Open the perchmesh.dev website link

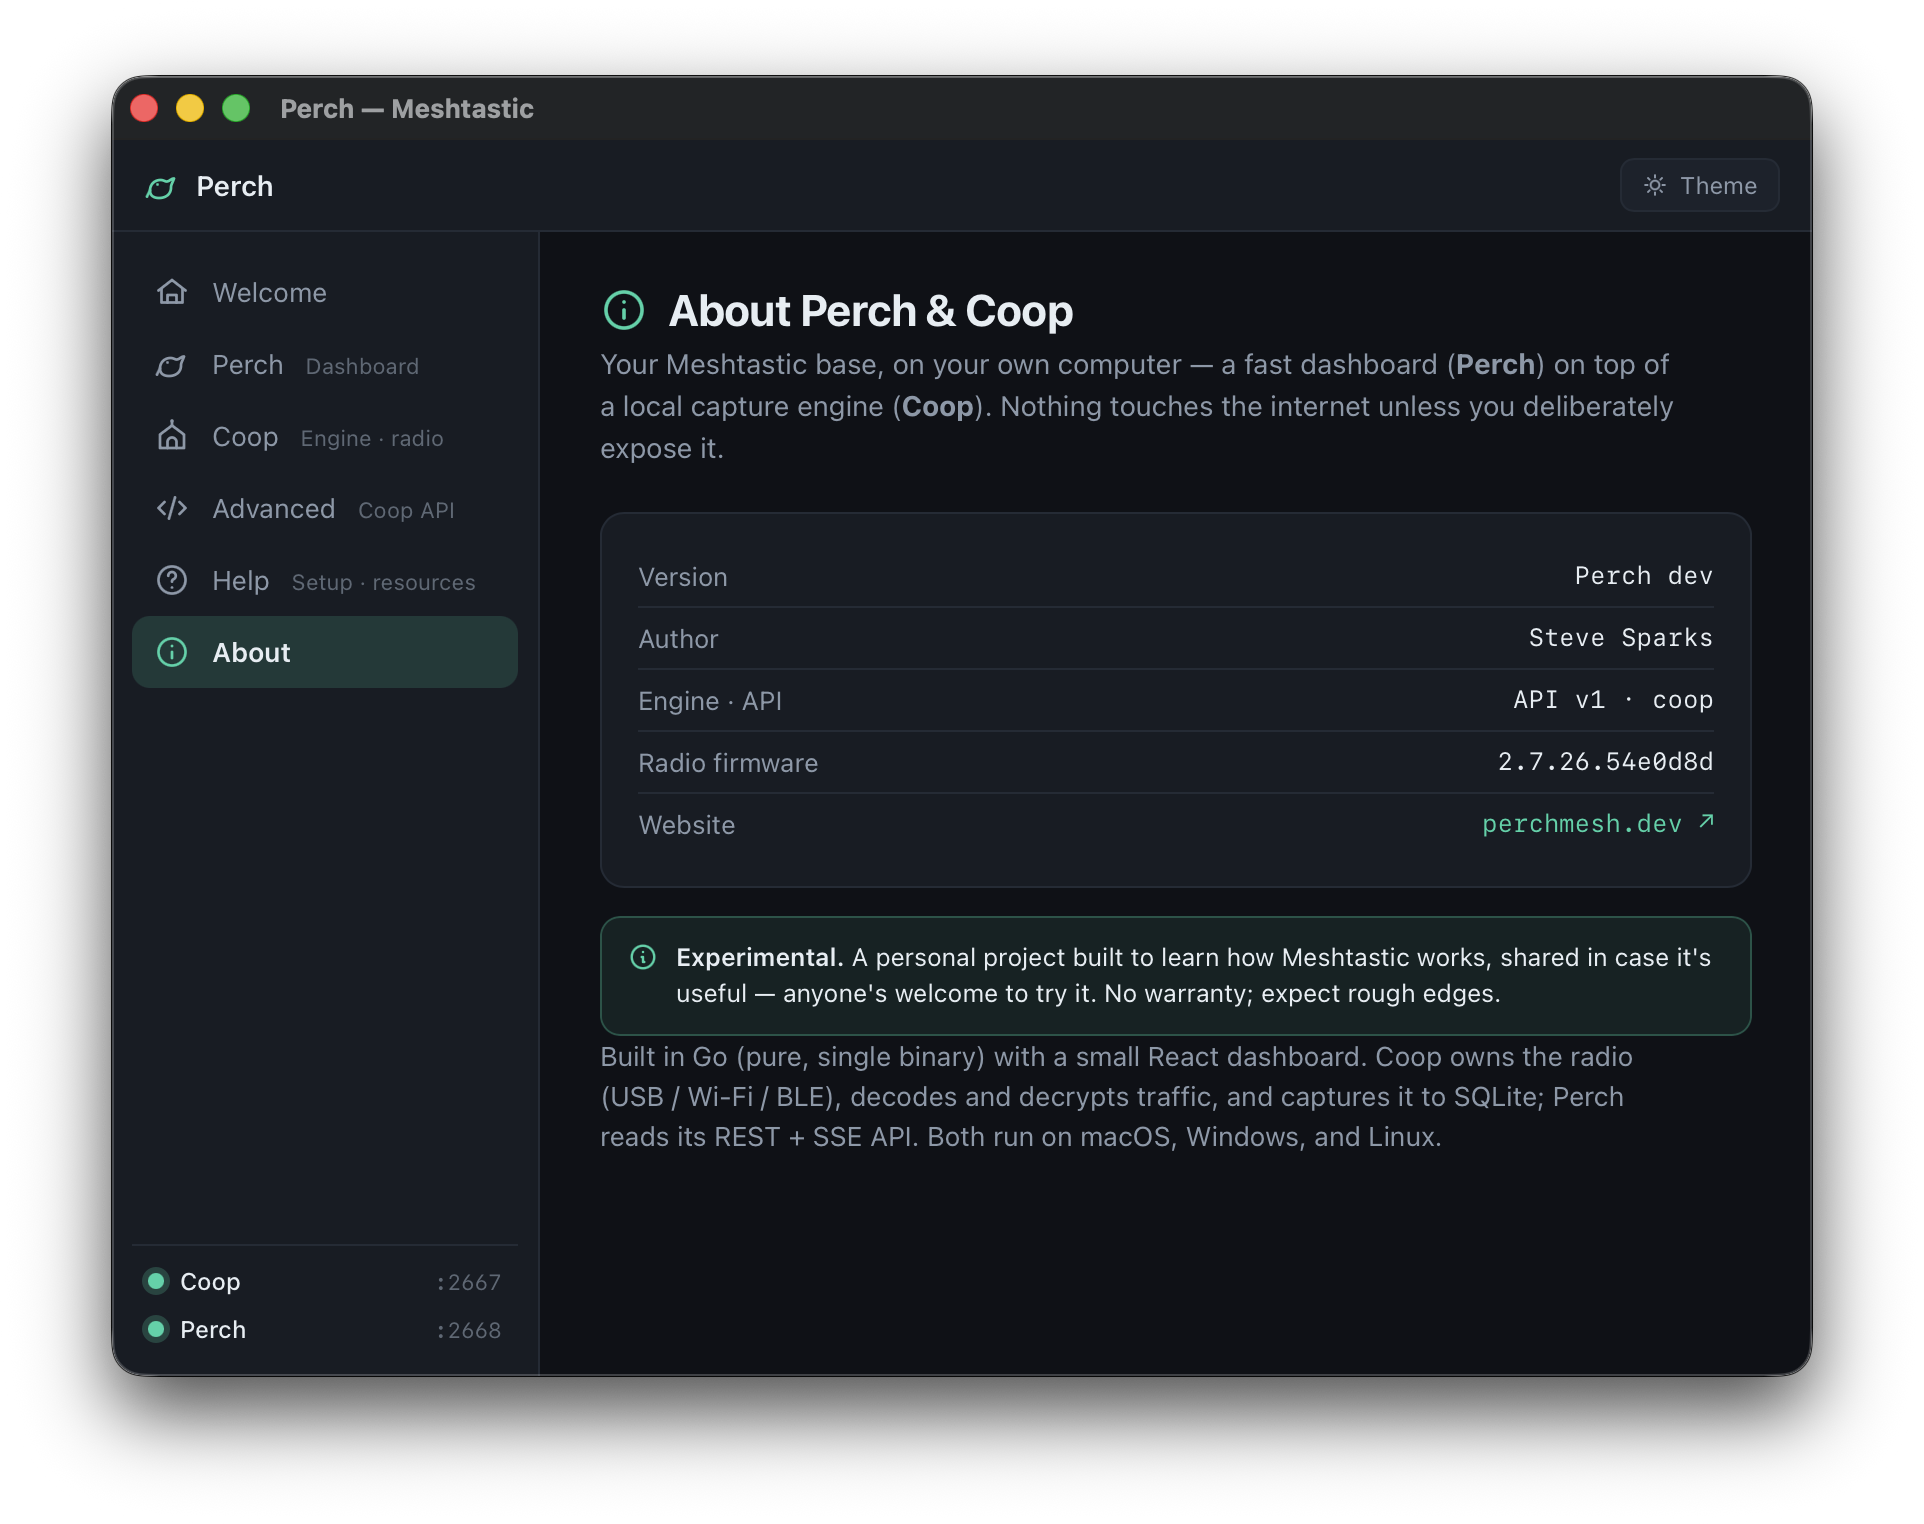click(1597, 824)
